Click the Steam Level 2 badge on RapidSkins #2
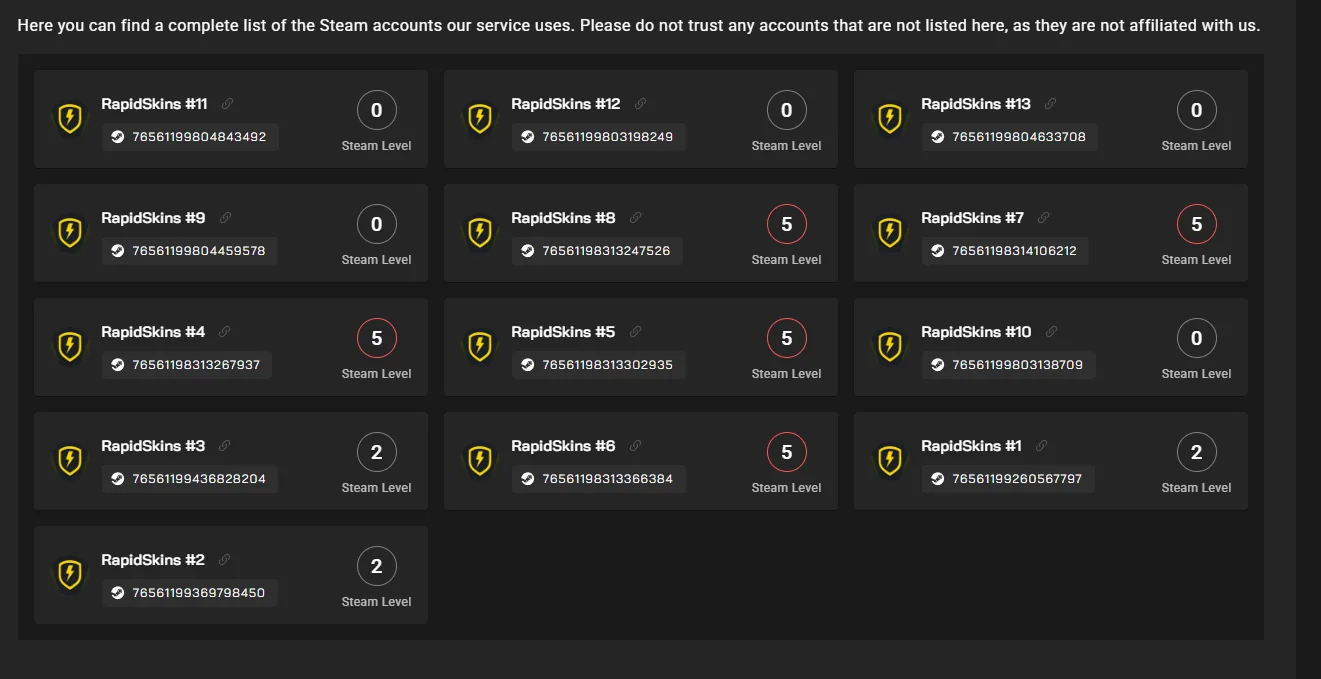This screenshot has width=1321, height=679. click(377, 566)
